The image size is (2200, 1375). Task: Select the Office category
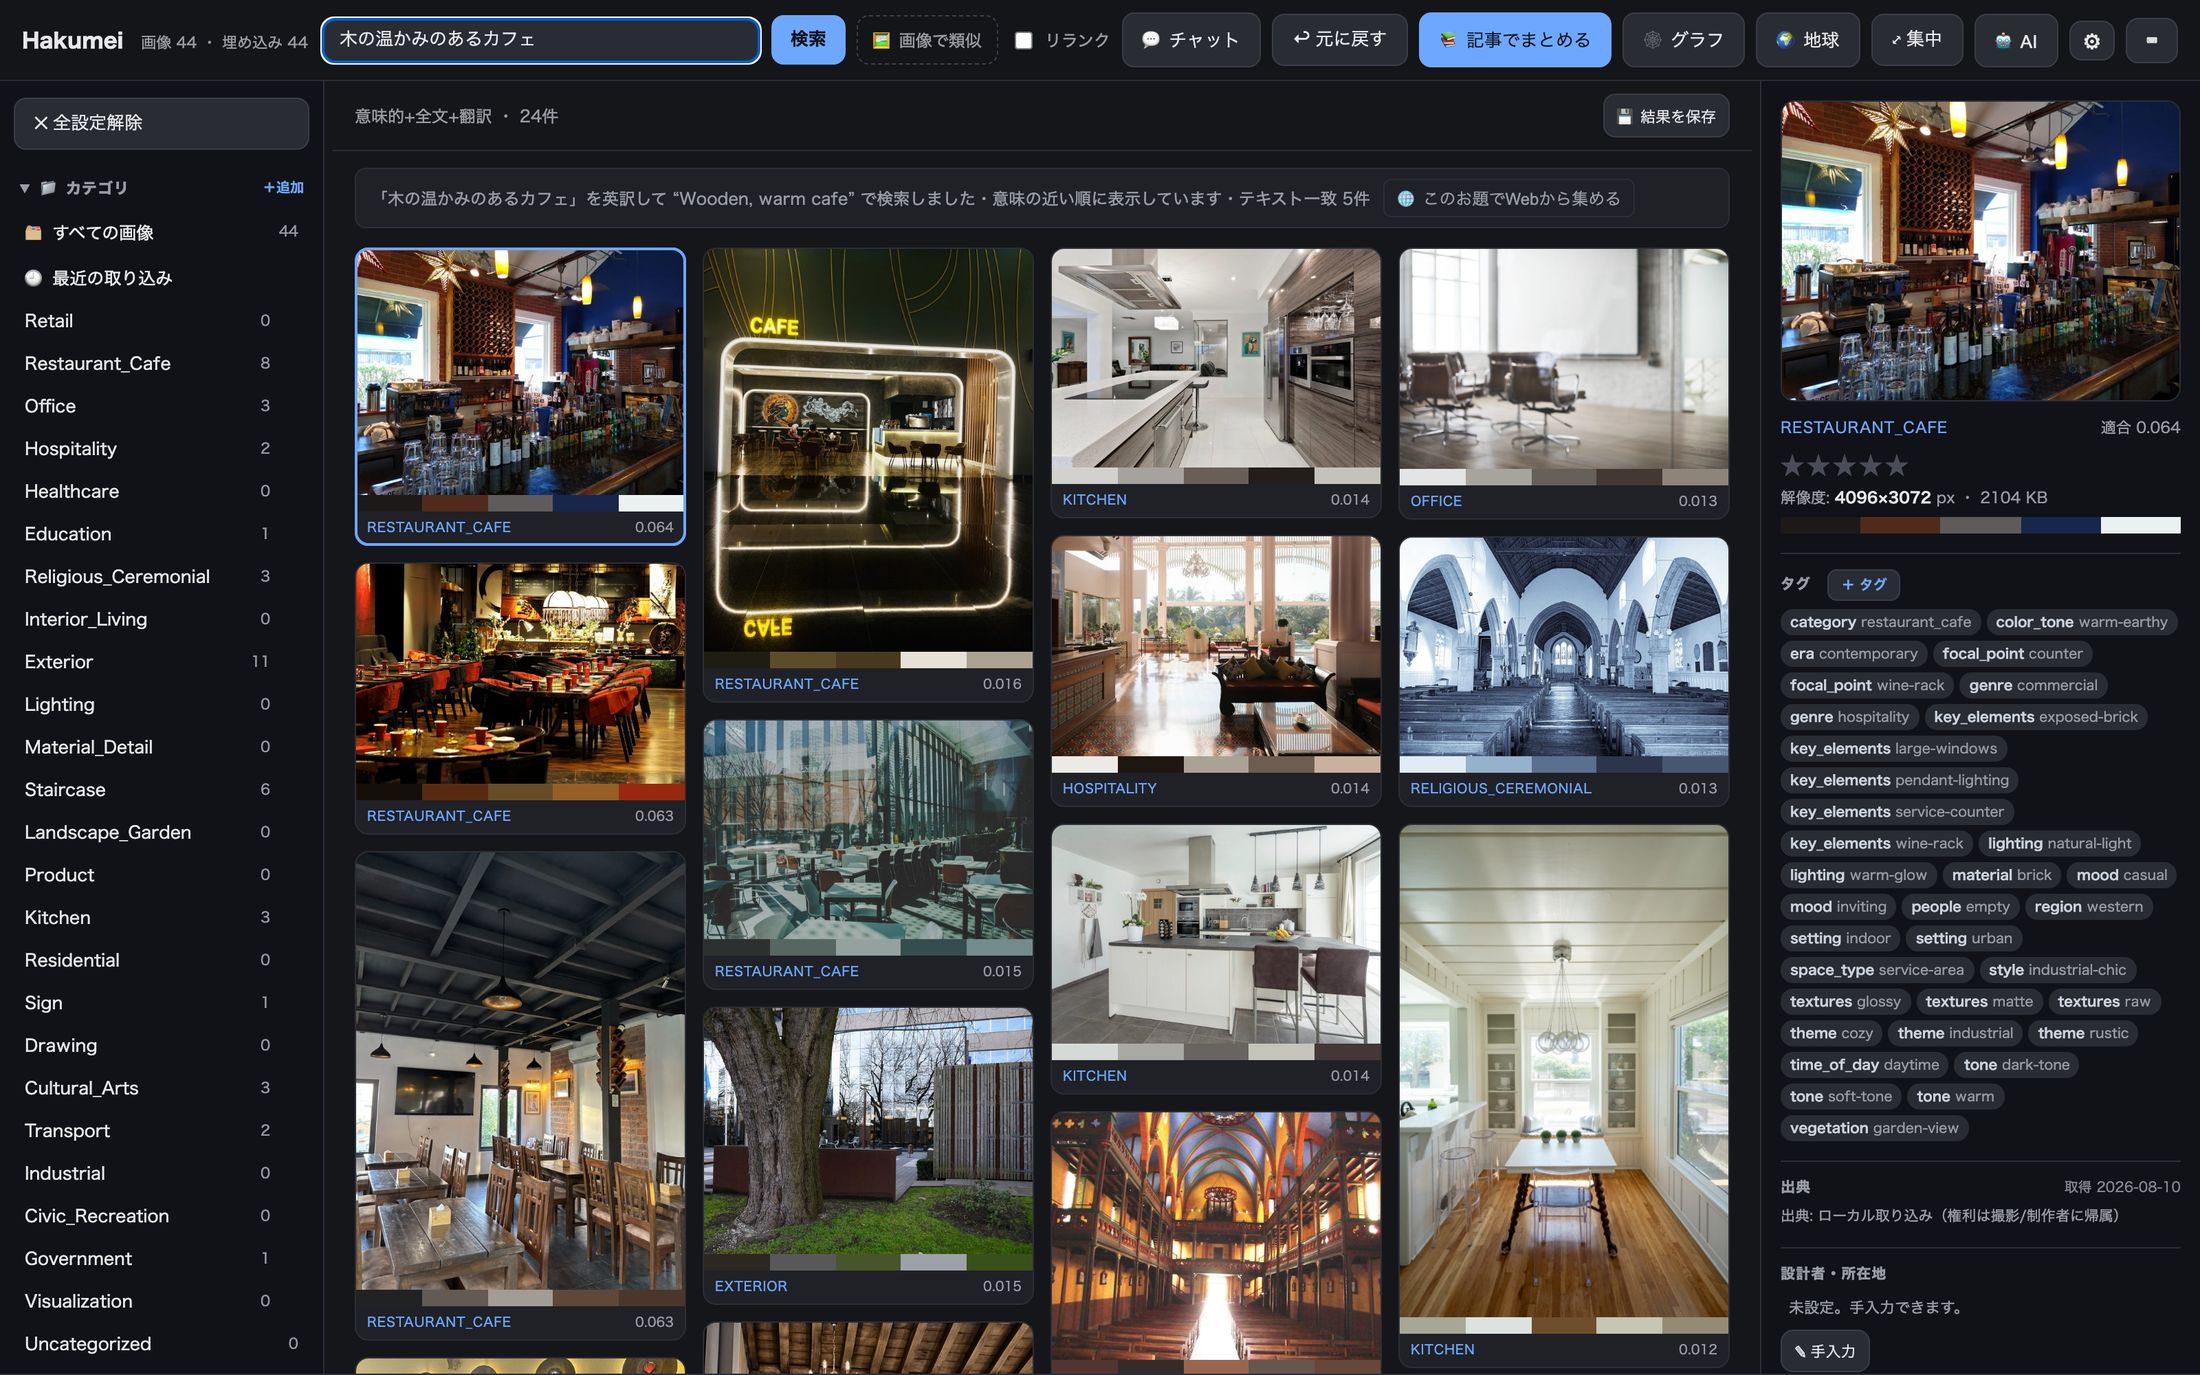pos(147,406)
